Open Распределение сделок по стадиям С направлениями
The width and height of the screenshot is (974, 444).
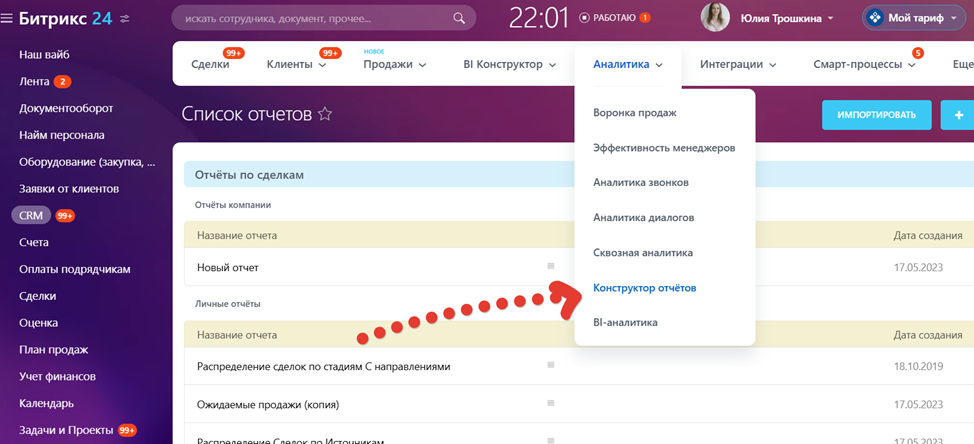point(323,366)
